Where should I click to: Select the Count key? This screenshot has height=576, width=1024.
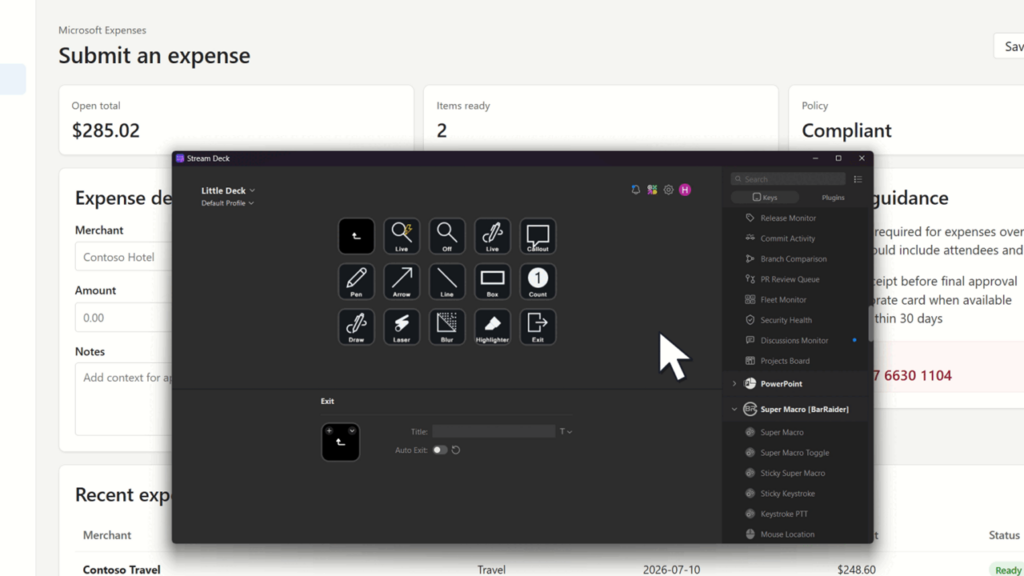pos(537,281)
